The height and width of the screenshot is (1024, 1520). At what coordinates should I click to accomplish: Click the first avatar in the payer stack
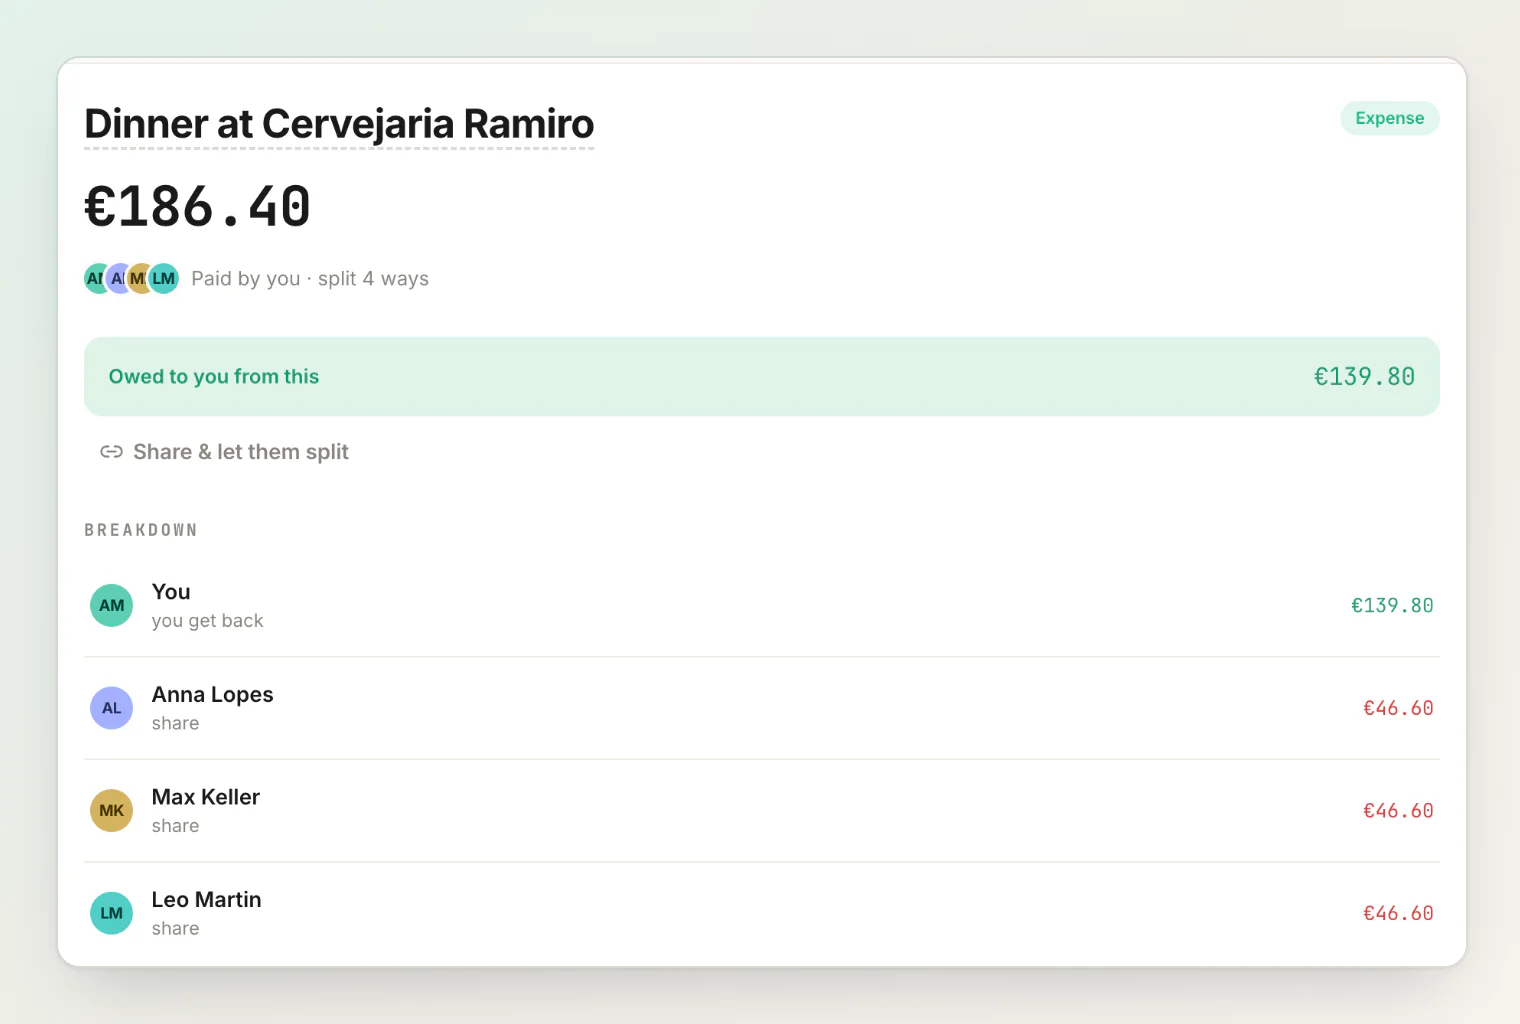pyautogui.click(x=94, y=278)
